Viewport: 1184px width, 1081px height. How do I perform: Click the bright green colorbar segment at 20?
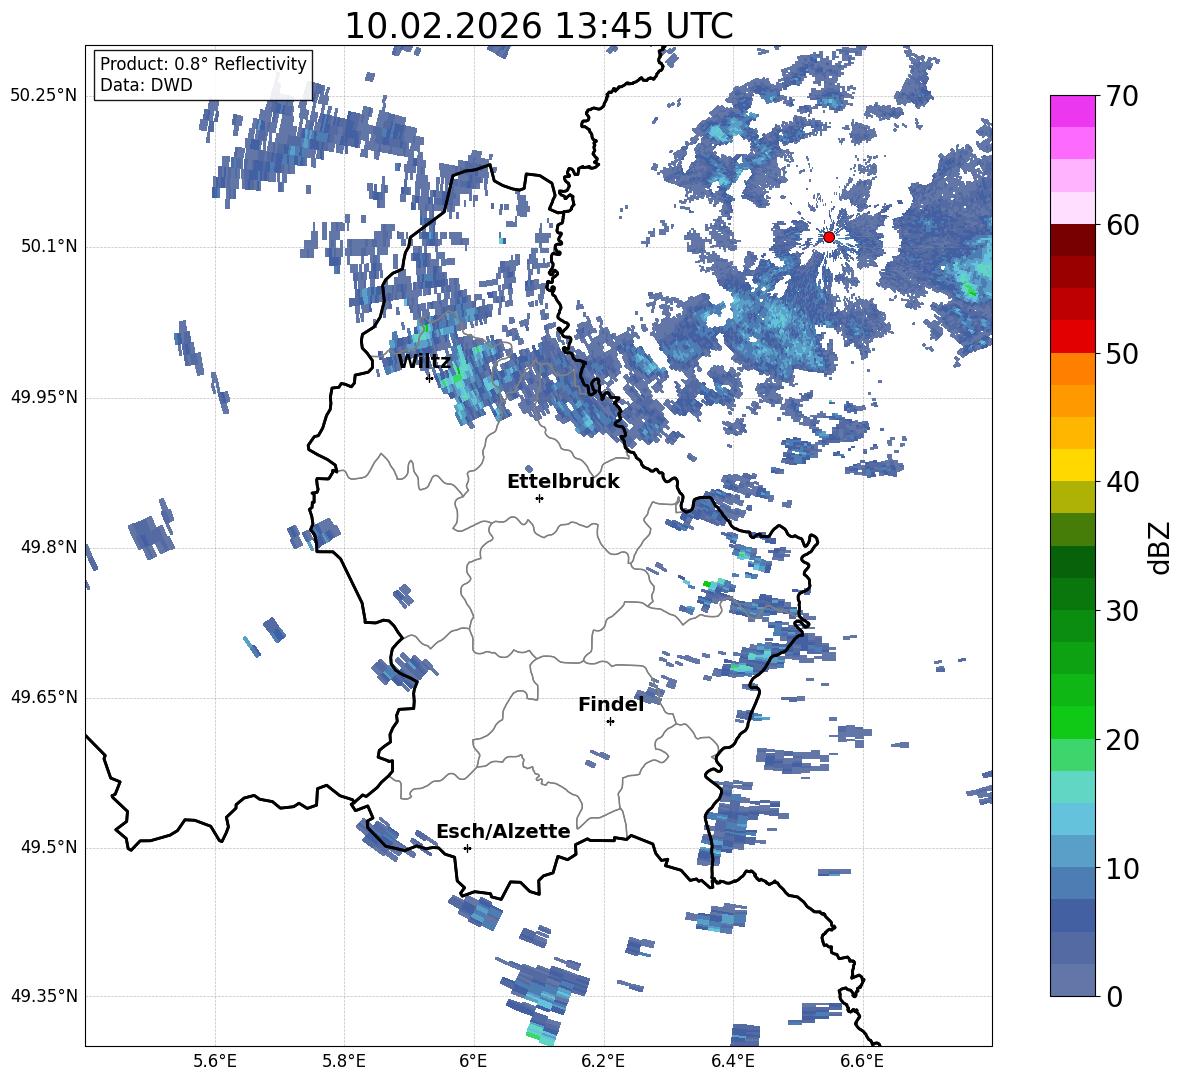tap(1072, 723)
